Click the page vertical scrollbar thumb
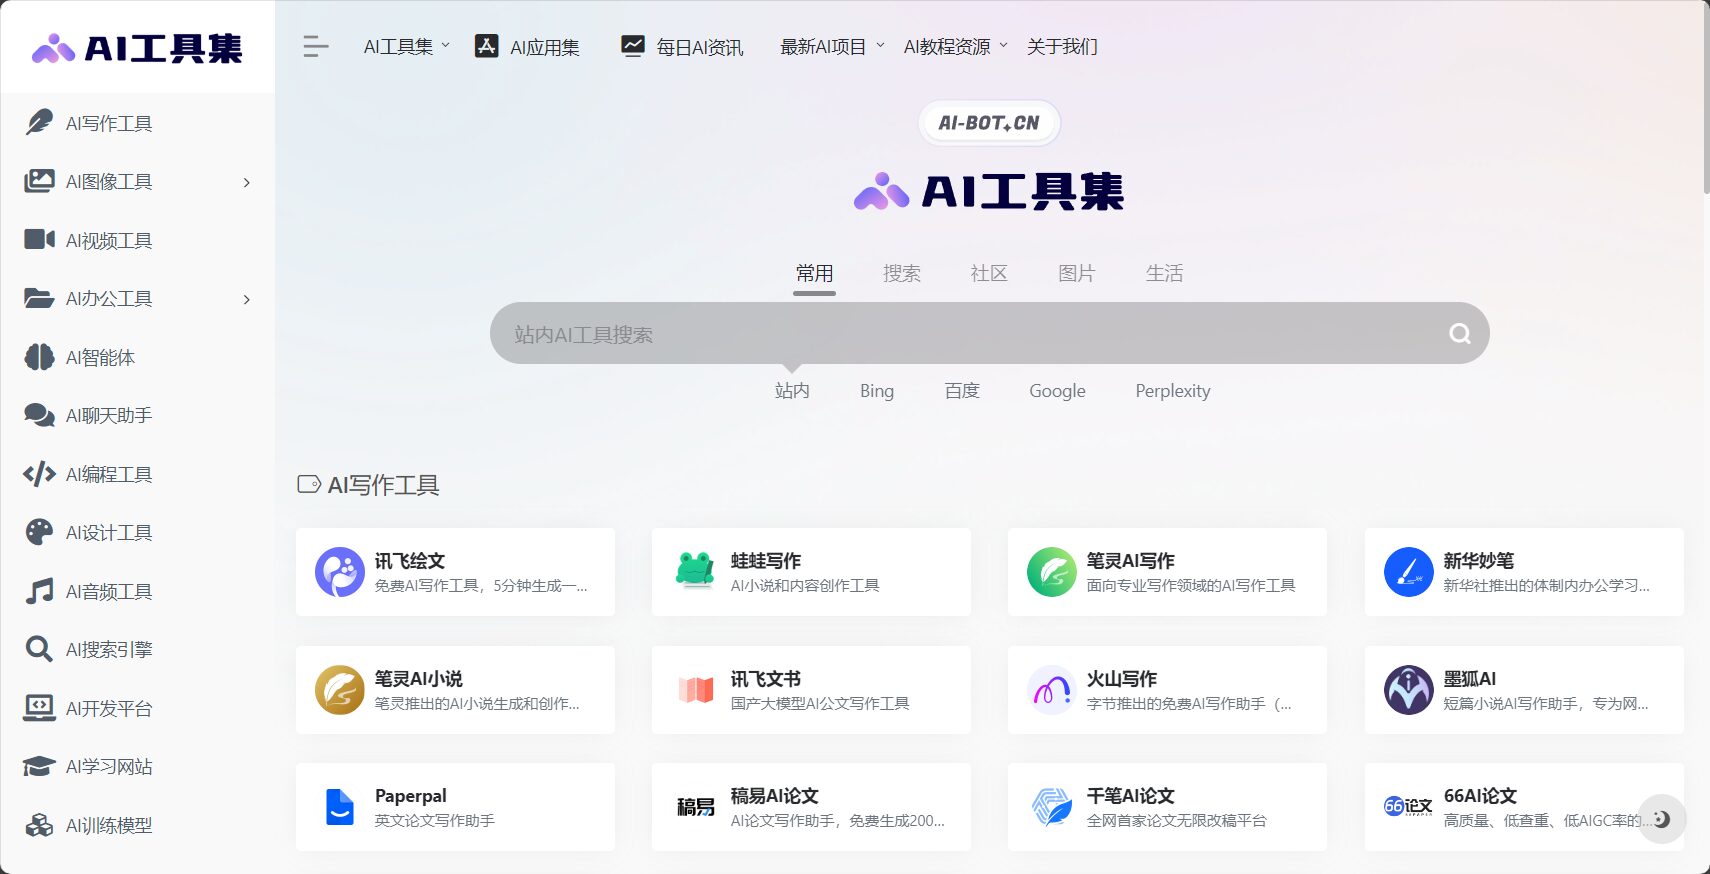Screen dimensions: 1710x874 coord(1706,100)
